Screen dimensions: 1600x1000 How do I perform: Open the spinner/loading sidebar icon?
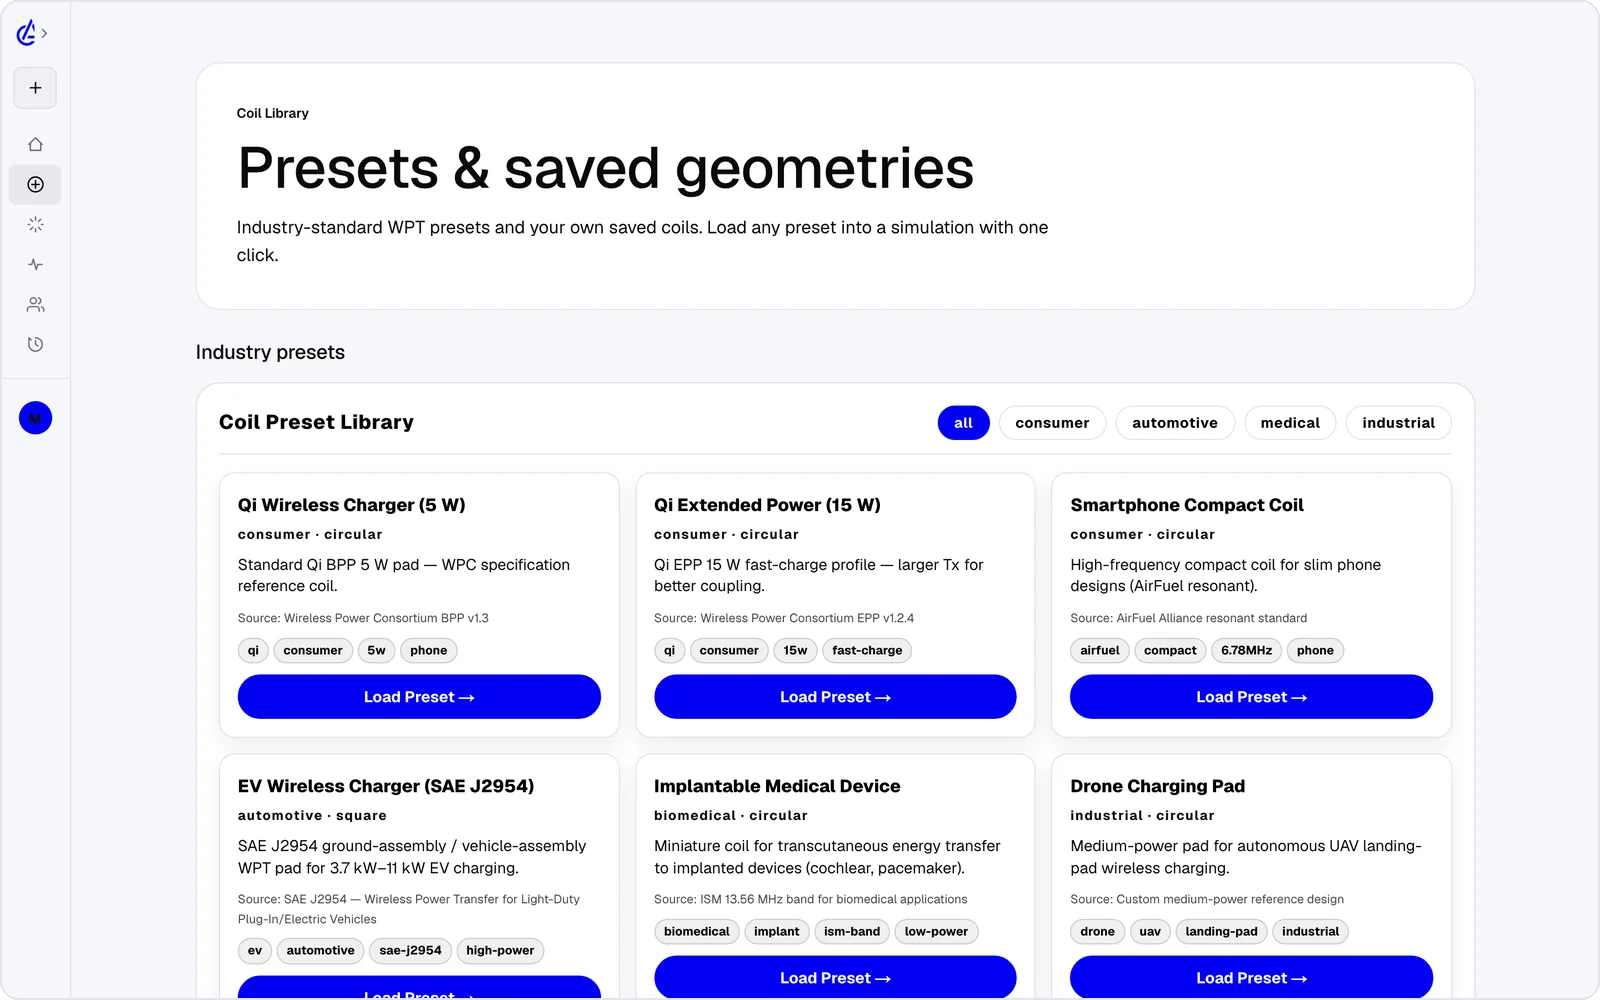point(35,224)
